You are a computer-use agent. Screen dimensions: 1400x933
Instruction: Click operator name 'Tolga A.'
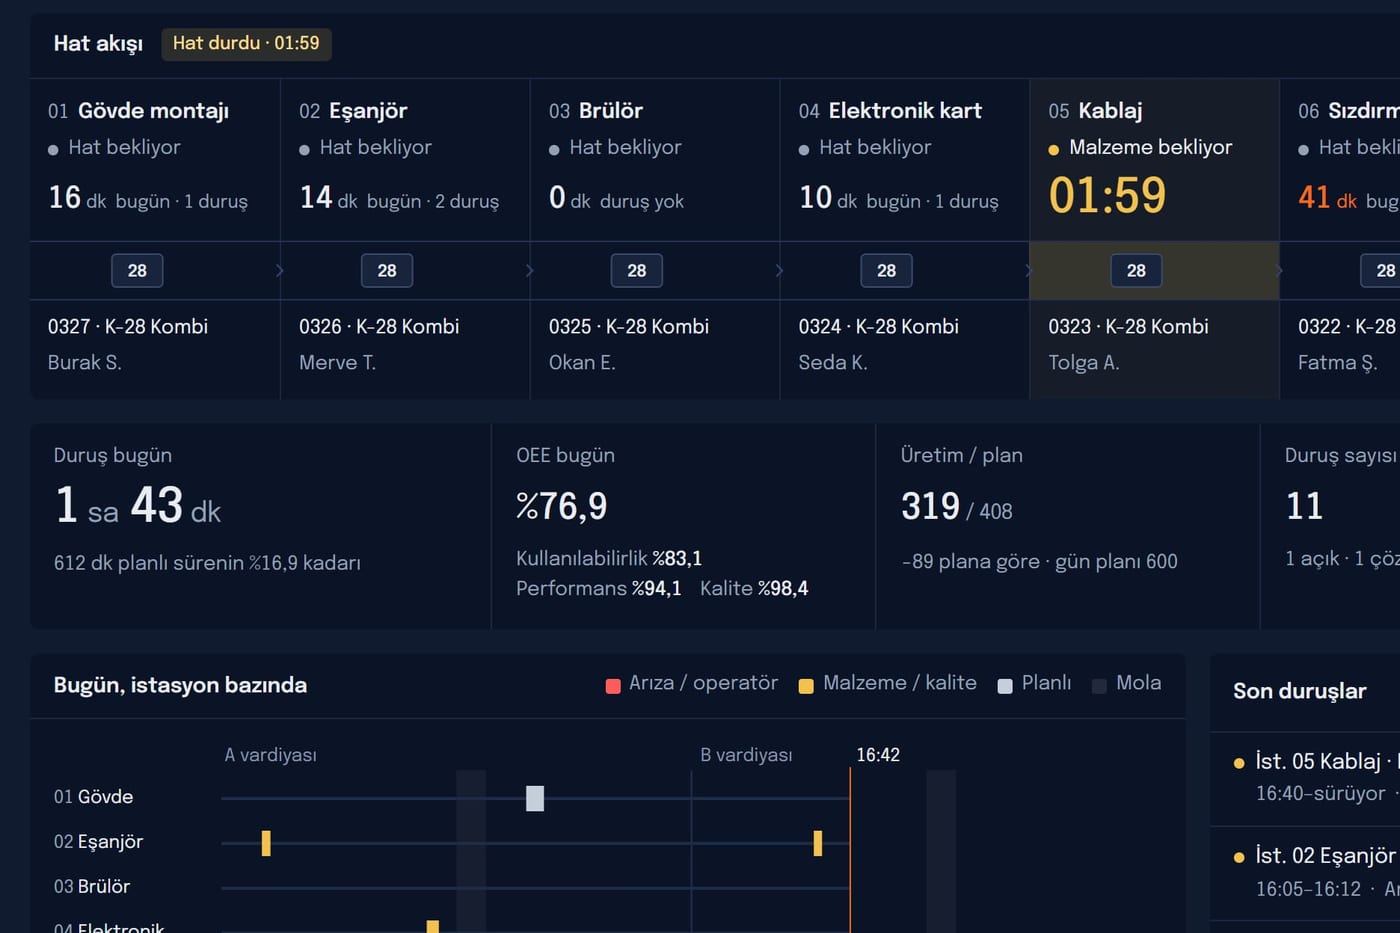(1084, 362)
